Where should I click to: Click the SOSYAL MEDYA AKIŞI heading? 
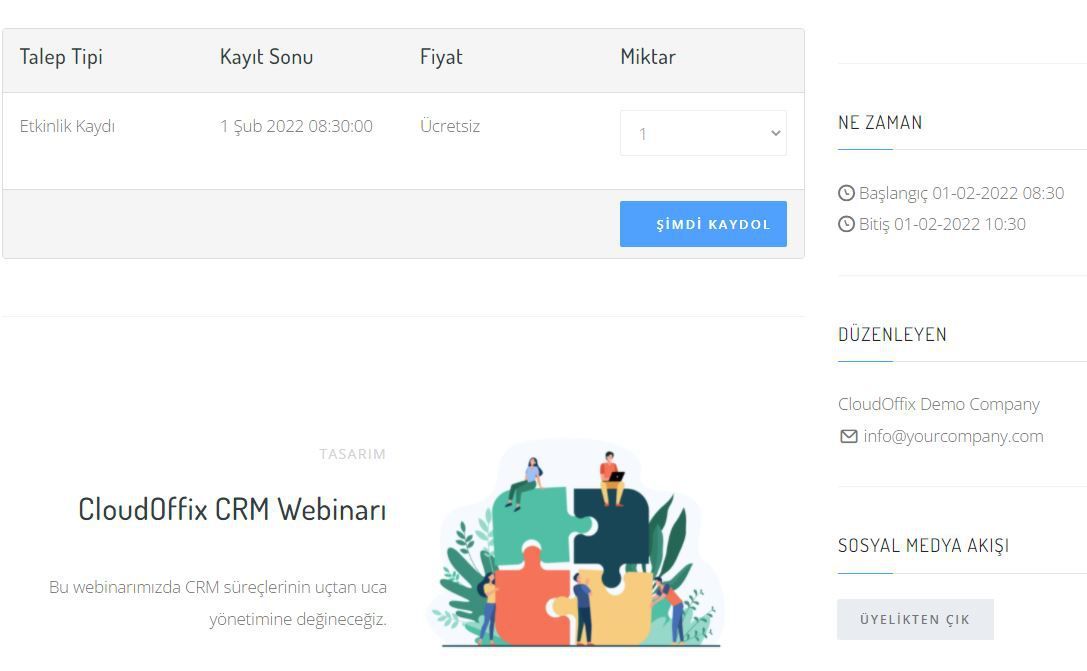click(923, 546)
